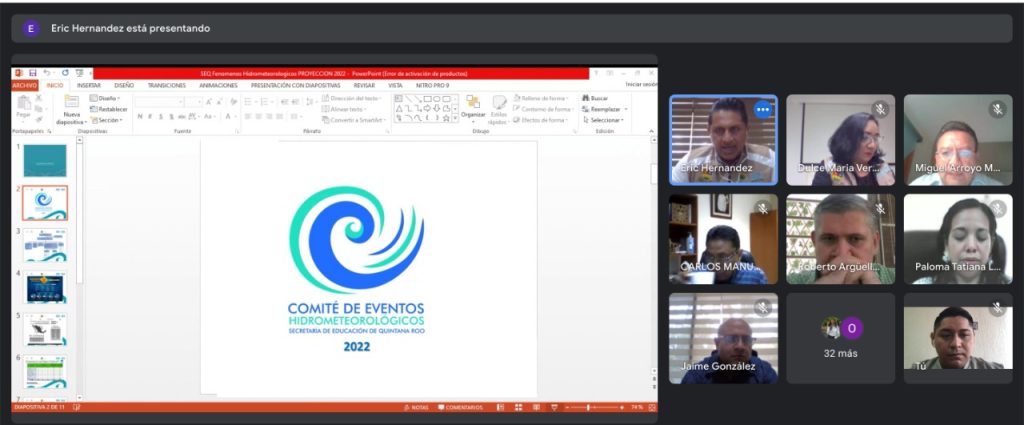This screenshot has width=1024, height=425.
Task: Expand the Diseño layout dropdown
Action: point(105,98)
